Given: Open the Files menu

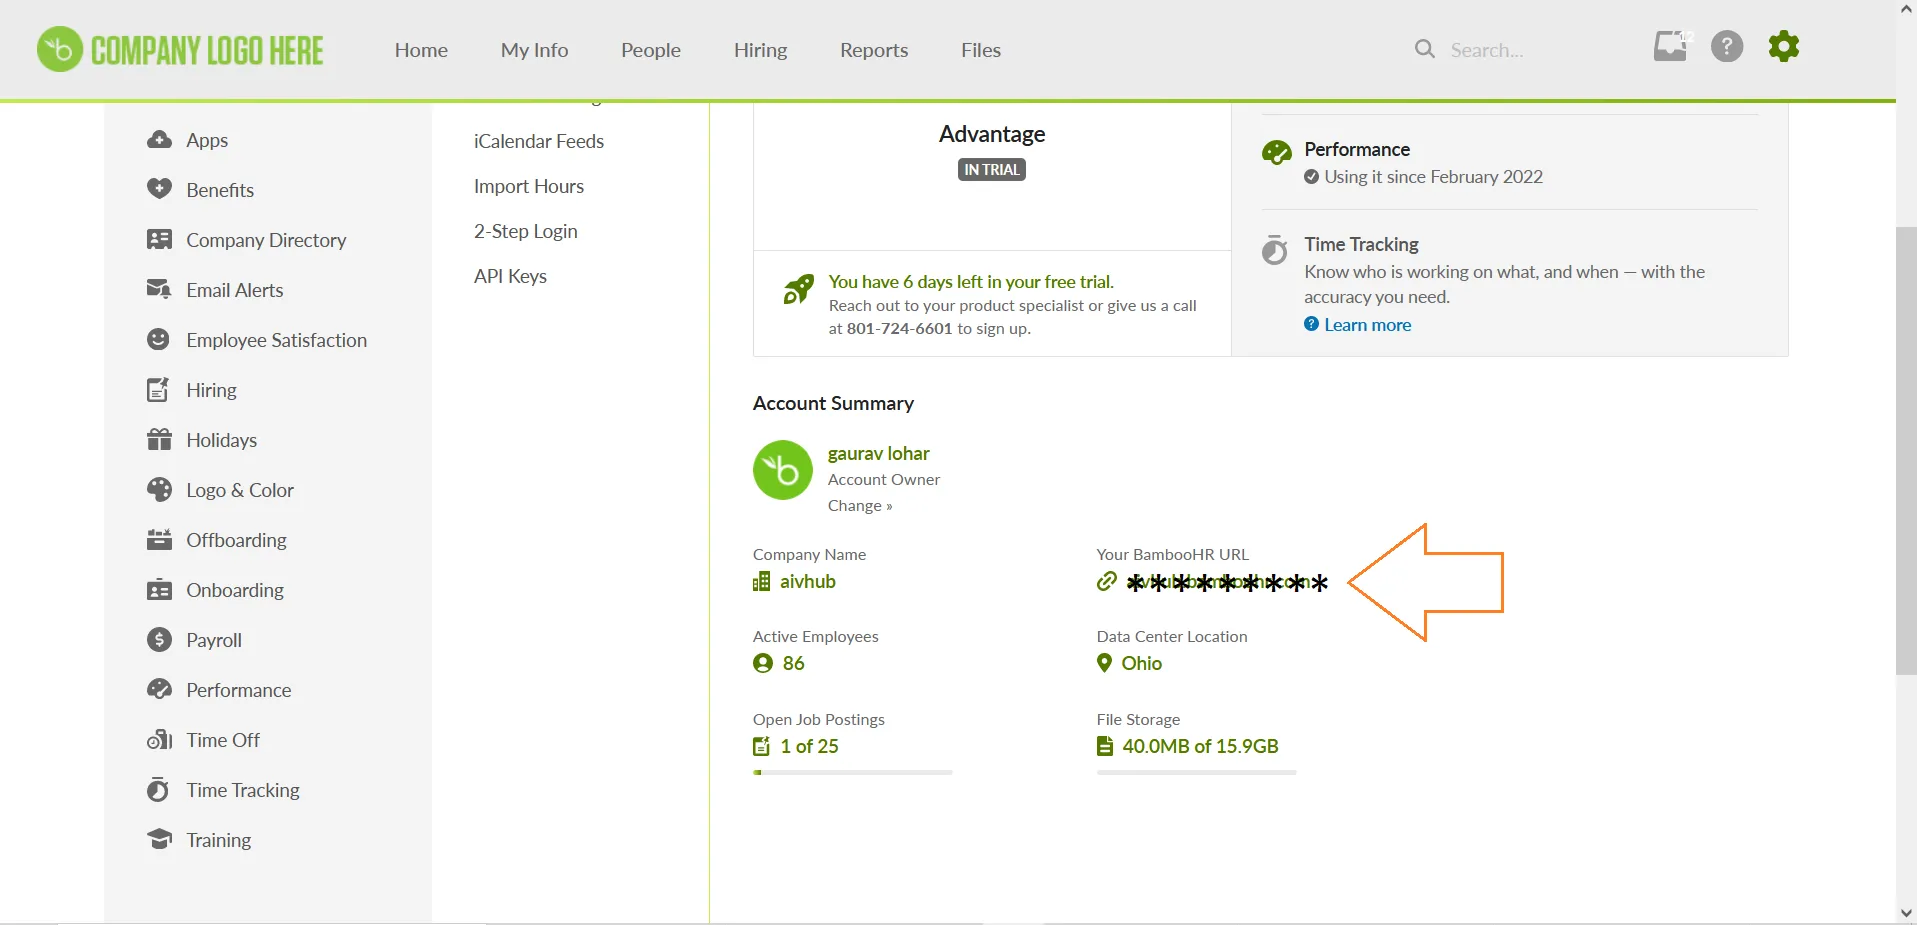Looking at the screenshot, I should [x=981, y=50].
